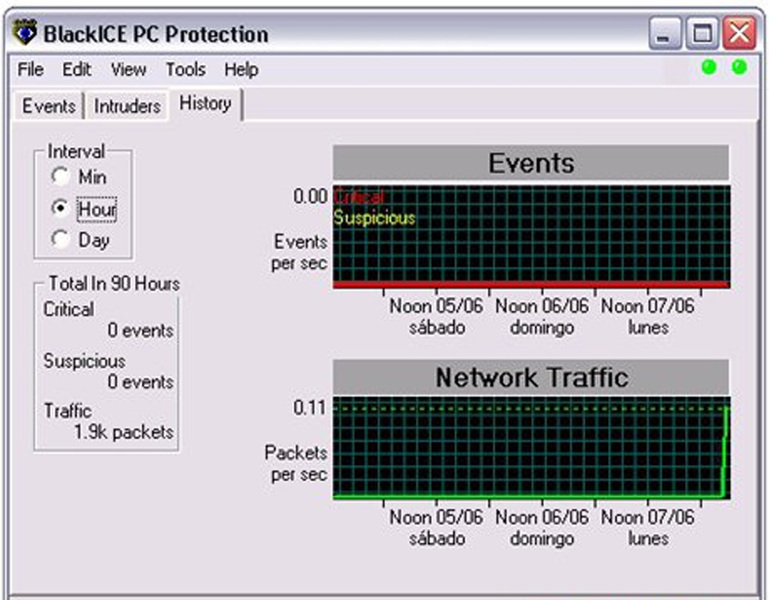The height and width of the screenshot is (600, 769).
Task: Open the Edit menu
Action: coord(77,69)
